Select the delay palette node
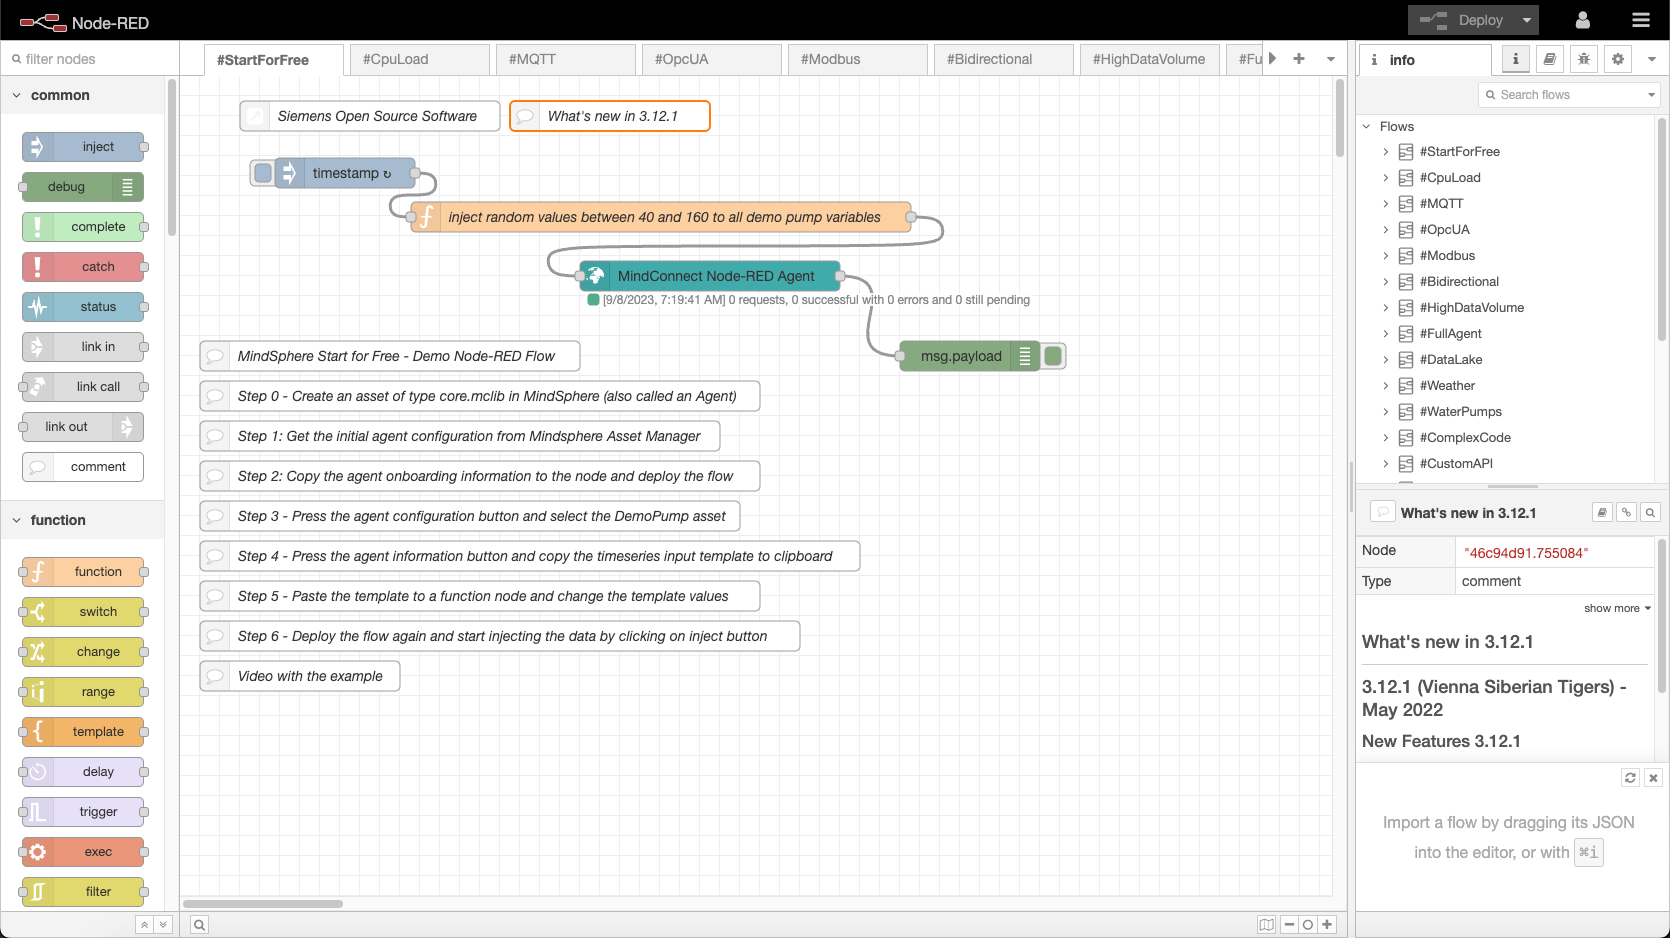Viewport: 1670px width, 938px height. pos(83,772)
